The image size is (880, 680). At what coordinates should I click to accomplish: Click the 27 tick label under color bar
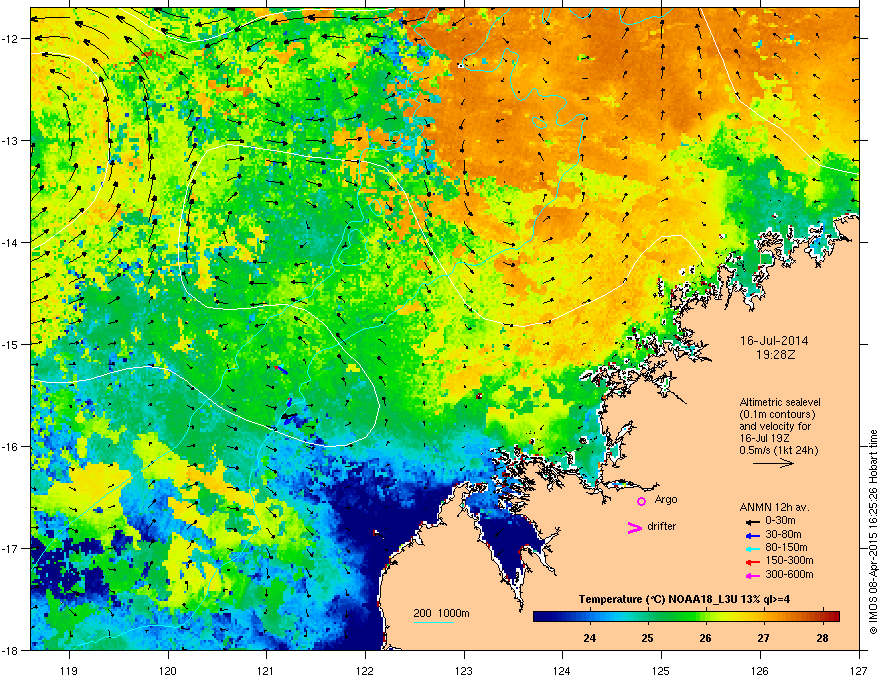click(x=763, y=638)
